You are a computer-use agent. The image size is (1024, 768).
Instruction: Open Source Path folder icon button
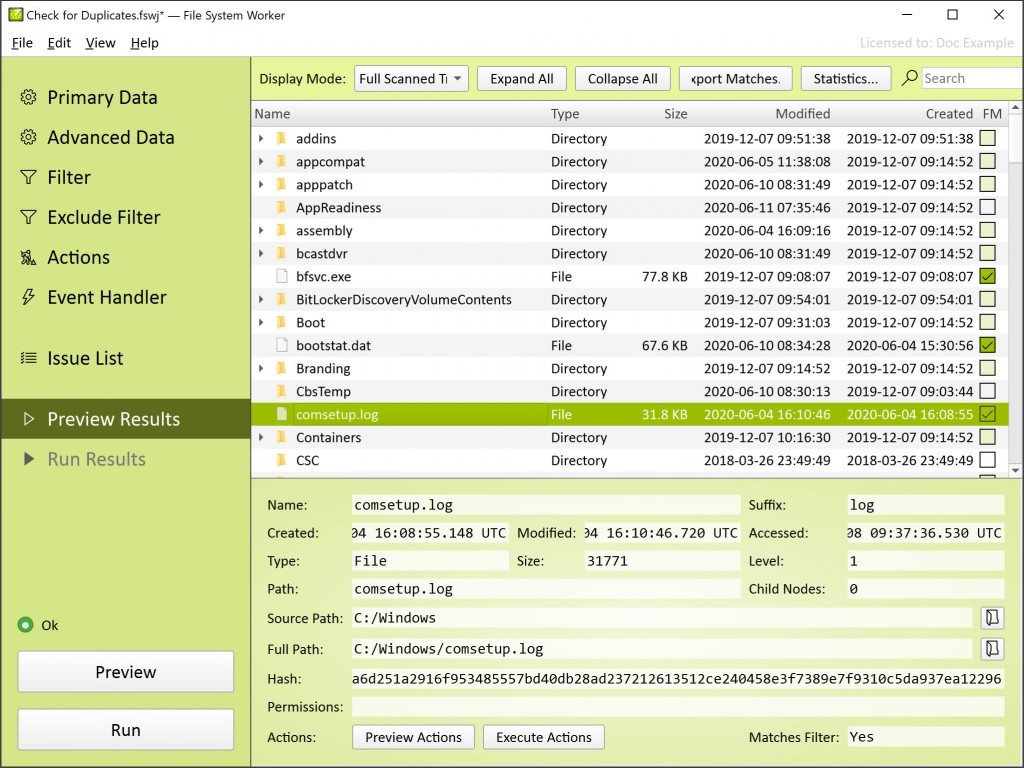992,618
